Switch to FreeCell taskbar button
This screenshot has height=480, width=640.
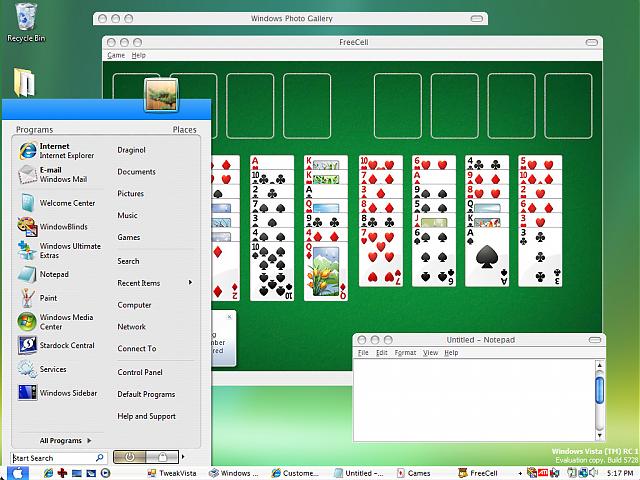tap(478, 473)
